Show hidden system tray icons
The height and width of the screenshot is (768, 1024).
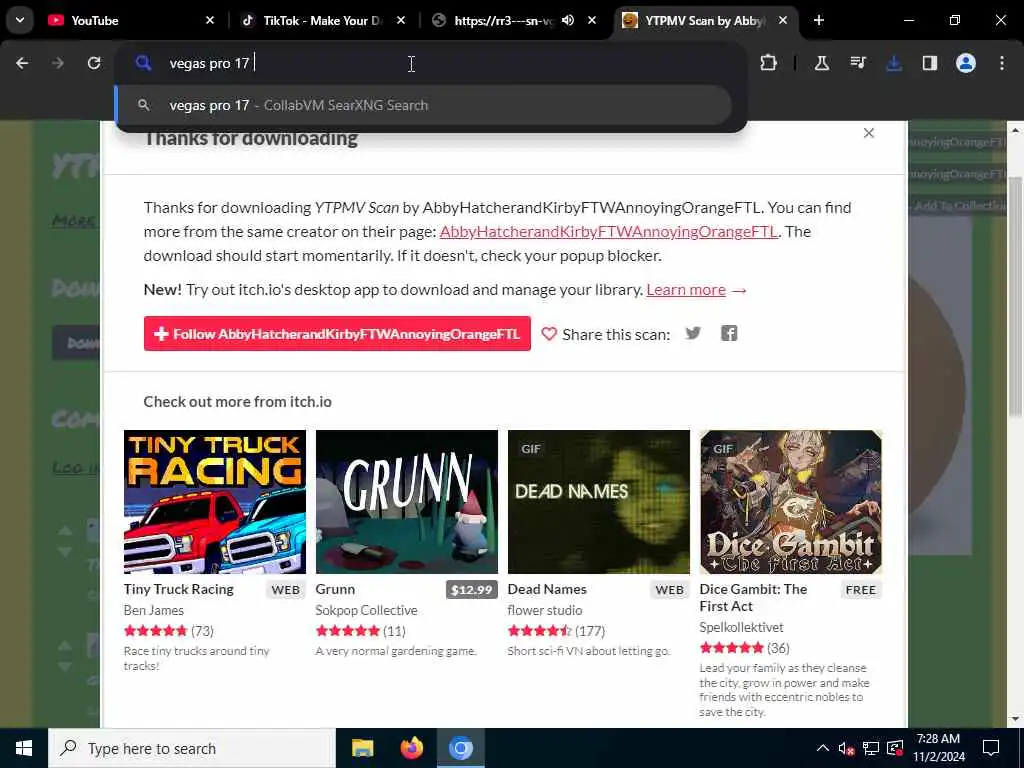823,748
